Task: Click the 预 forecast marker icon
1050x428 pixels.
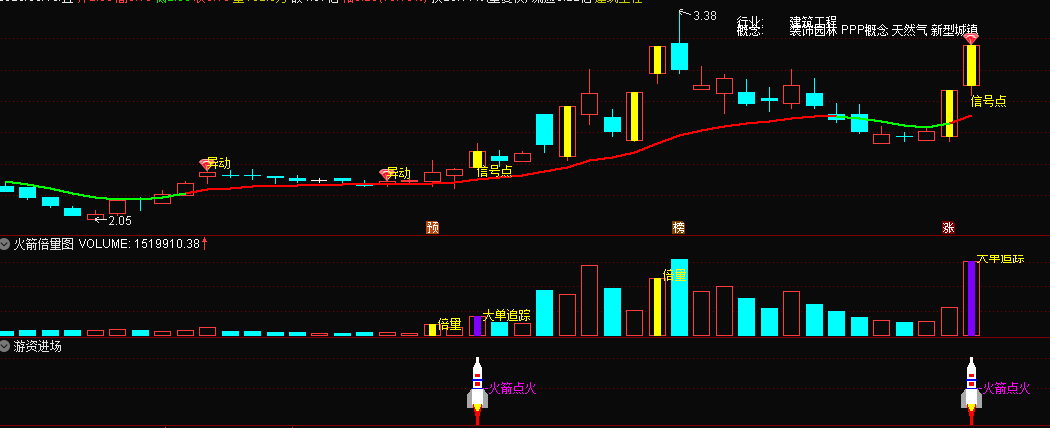Action: pyautogui.click(x=433, y=228)
